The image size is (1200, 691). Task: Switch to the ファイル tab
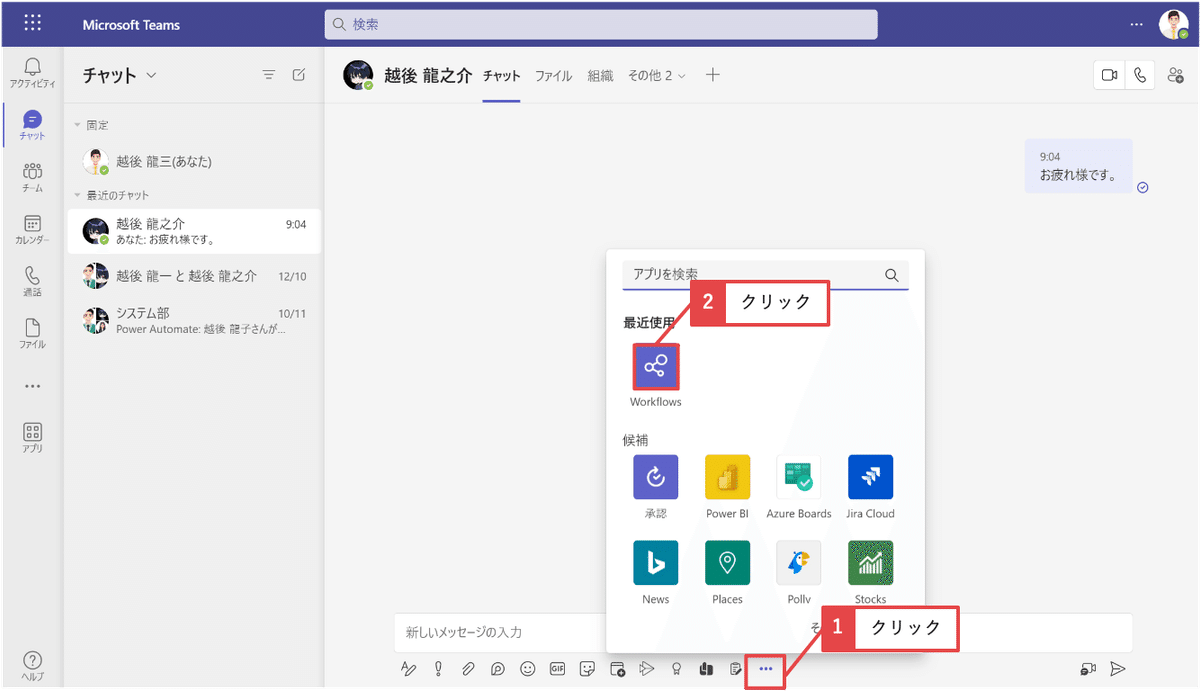553,76
